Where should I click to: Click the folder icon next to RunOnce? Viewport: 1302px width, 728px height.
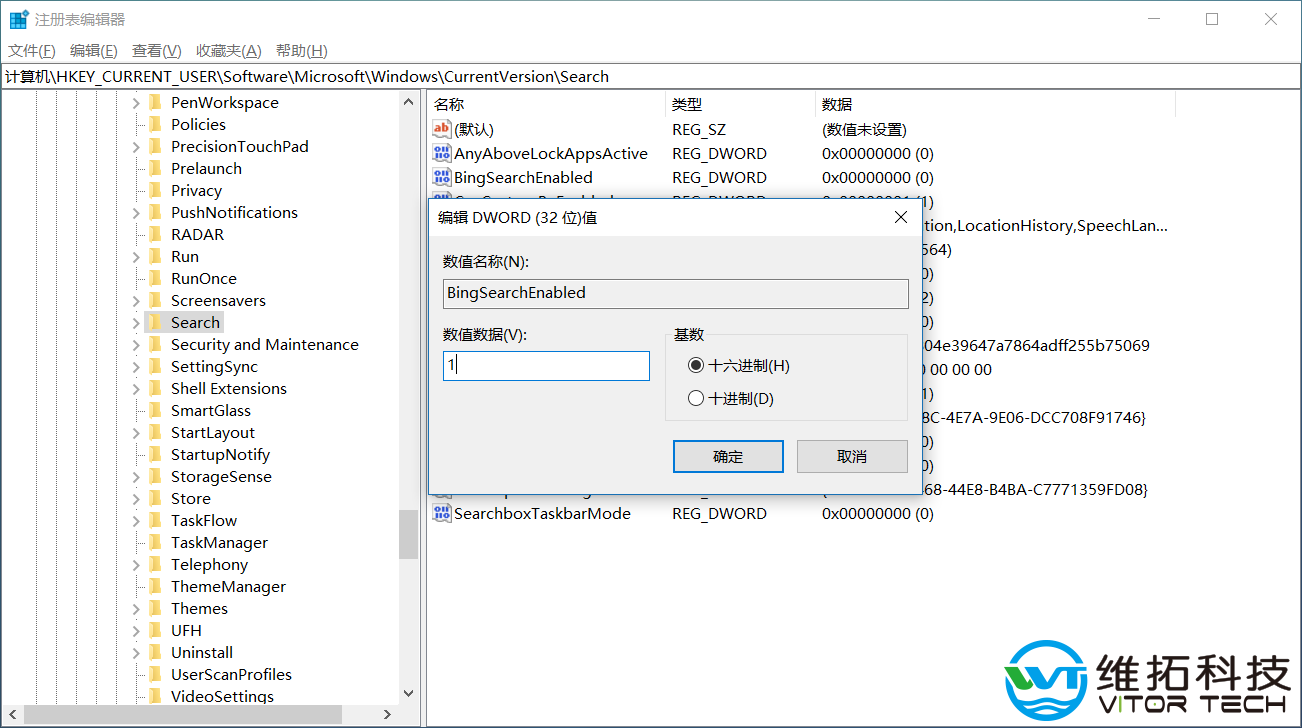[155, 278]
